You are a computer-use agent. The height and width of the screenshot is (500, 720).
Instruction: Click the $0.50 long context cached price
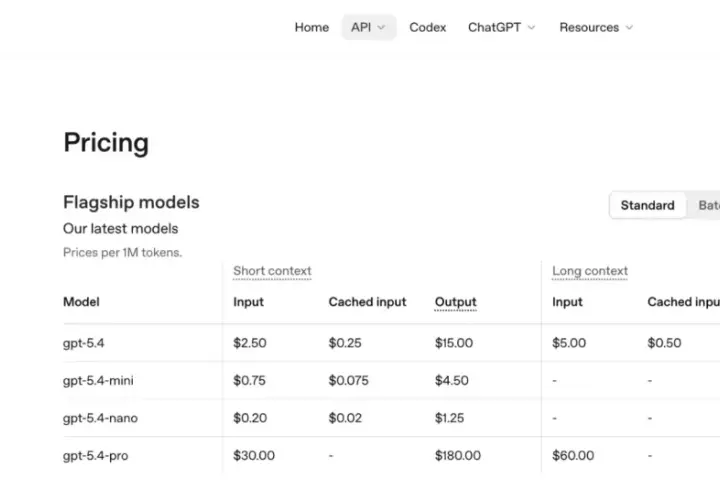664,343
